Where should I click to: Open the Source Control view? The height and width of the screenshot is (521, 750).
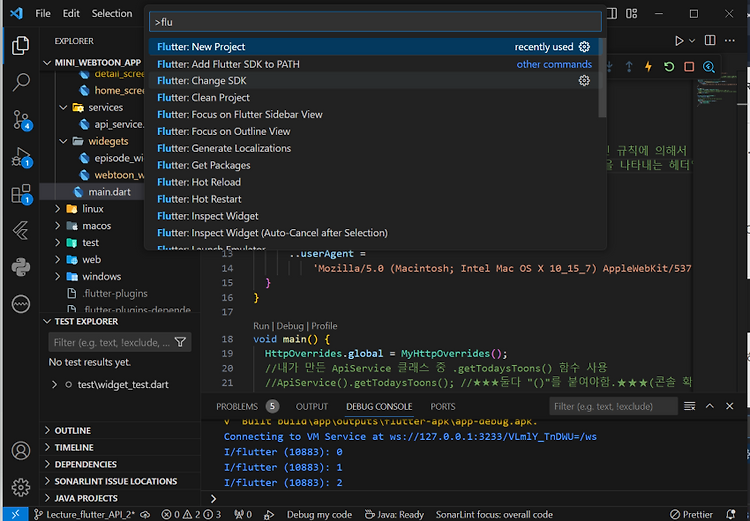point(22,120)
